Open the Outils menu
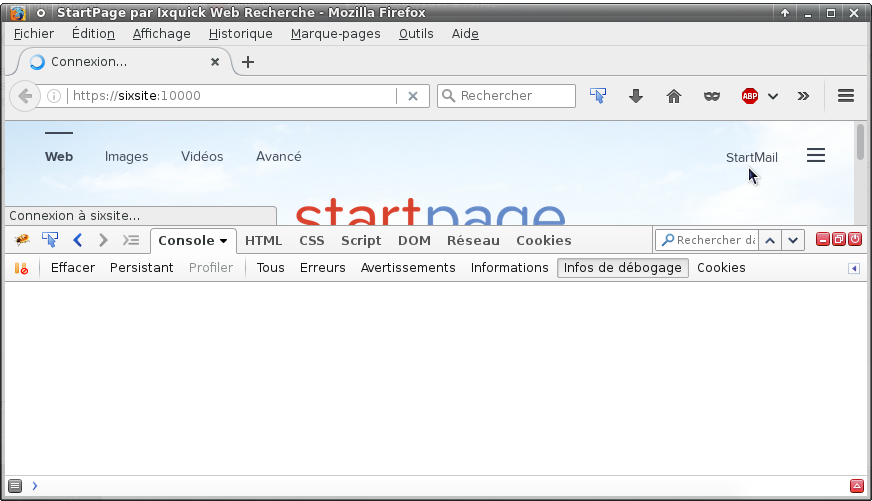Image resolution: width=872 pixels, height=501 pixels. 416,33
